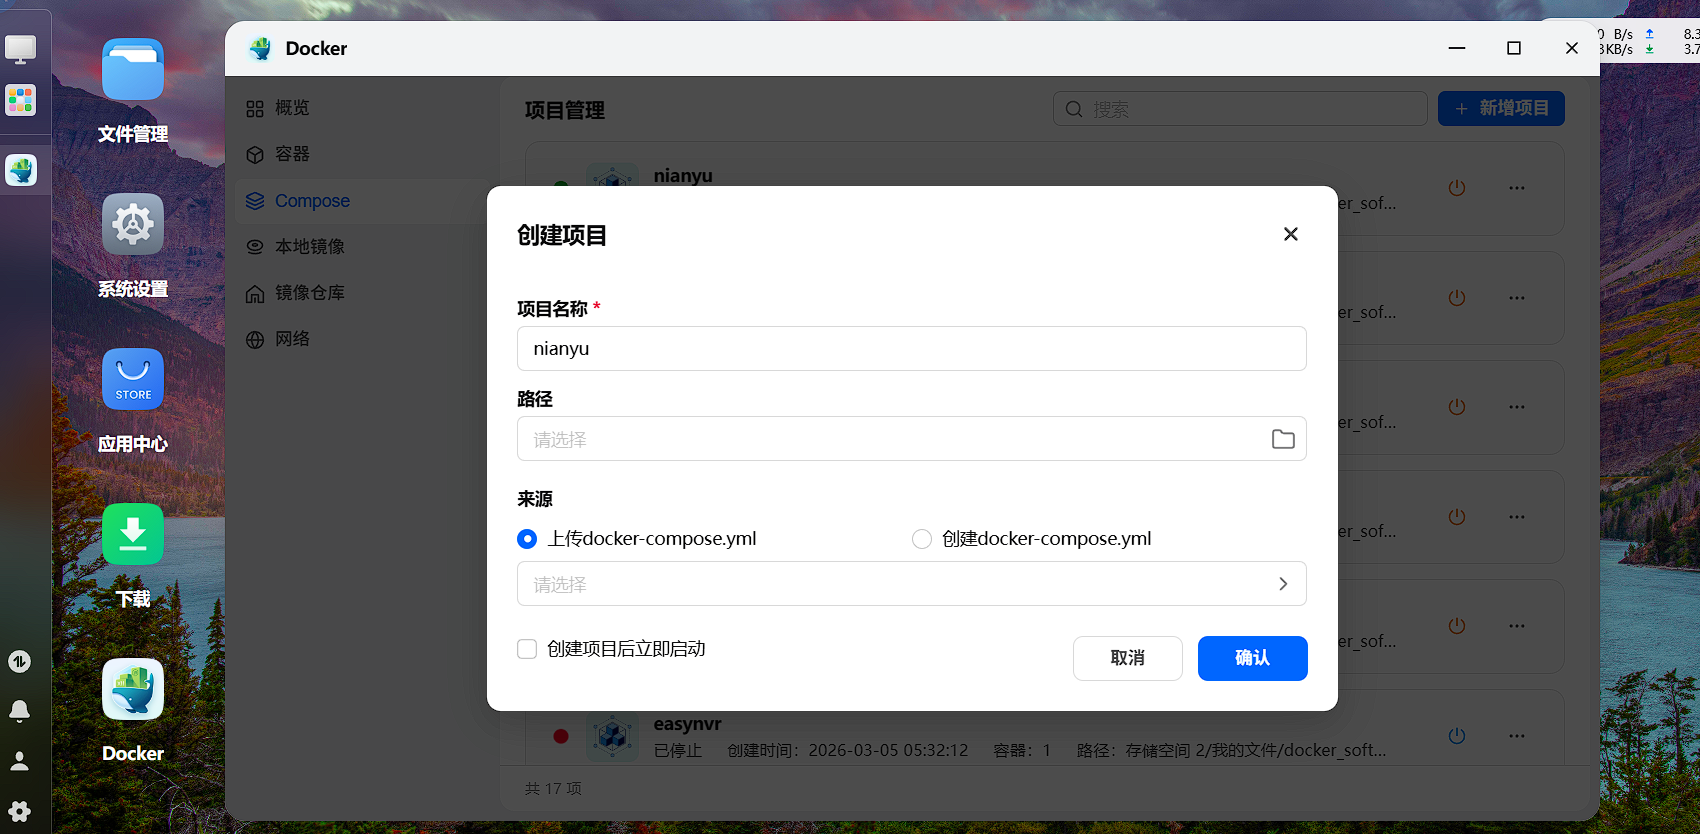Open more options for the easynvr project
The width and height of the screenshot is (1700, 834).
pyautogui.click(x=1517, y=736)
